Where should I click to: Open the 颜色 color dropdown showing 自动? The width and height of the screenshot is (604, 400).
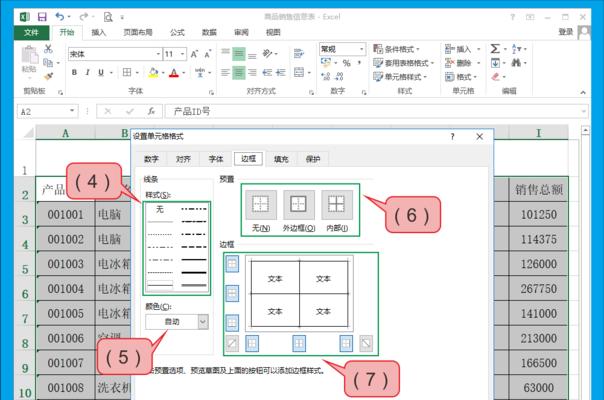pyautogui.click(x=176, y=321)
